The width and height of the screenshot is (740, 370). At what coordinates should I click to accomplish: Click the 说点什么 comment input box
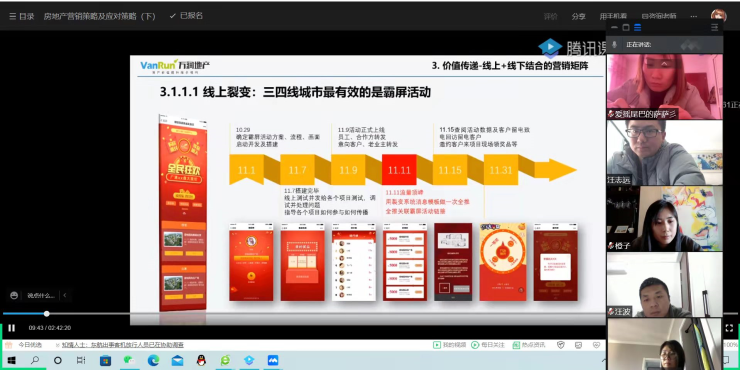[x=41, y=295]
